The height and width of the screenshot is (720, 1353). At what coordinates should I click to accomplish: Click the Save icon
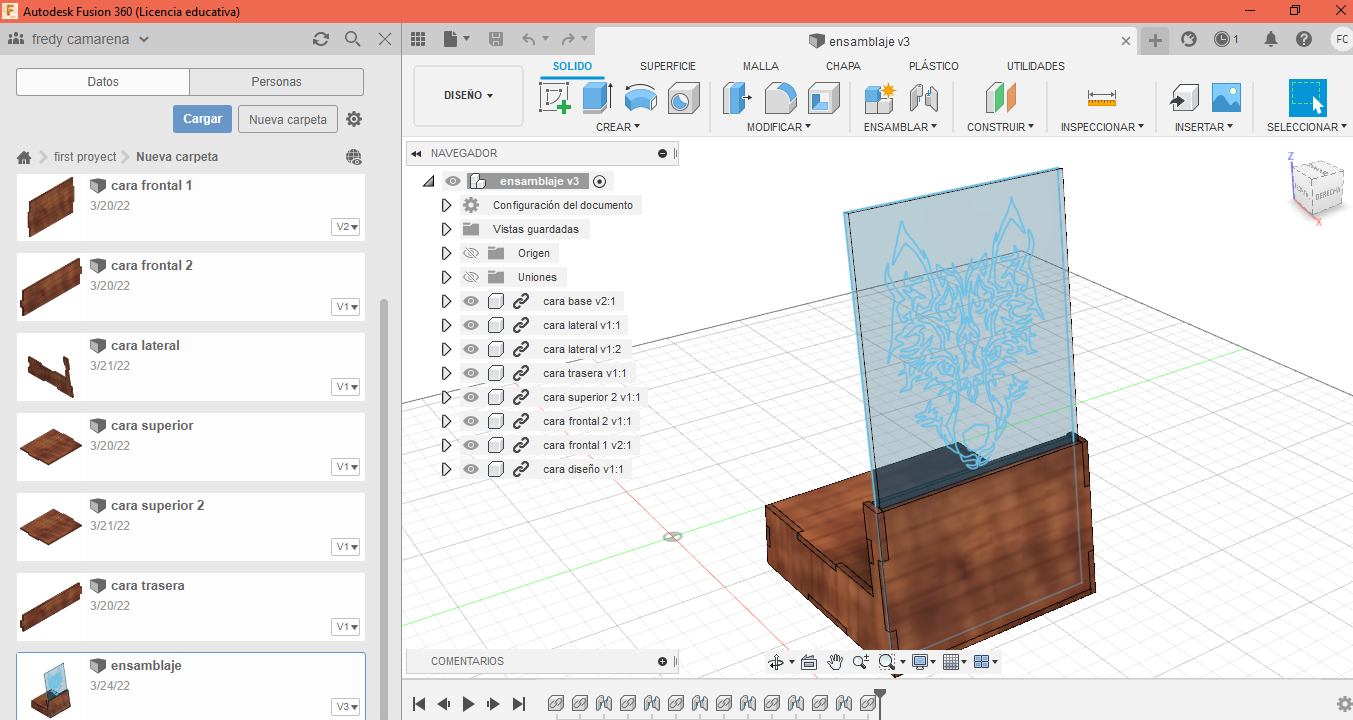pos(496,39)
